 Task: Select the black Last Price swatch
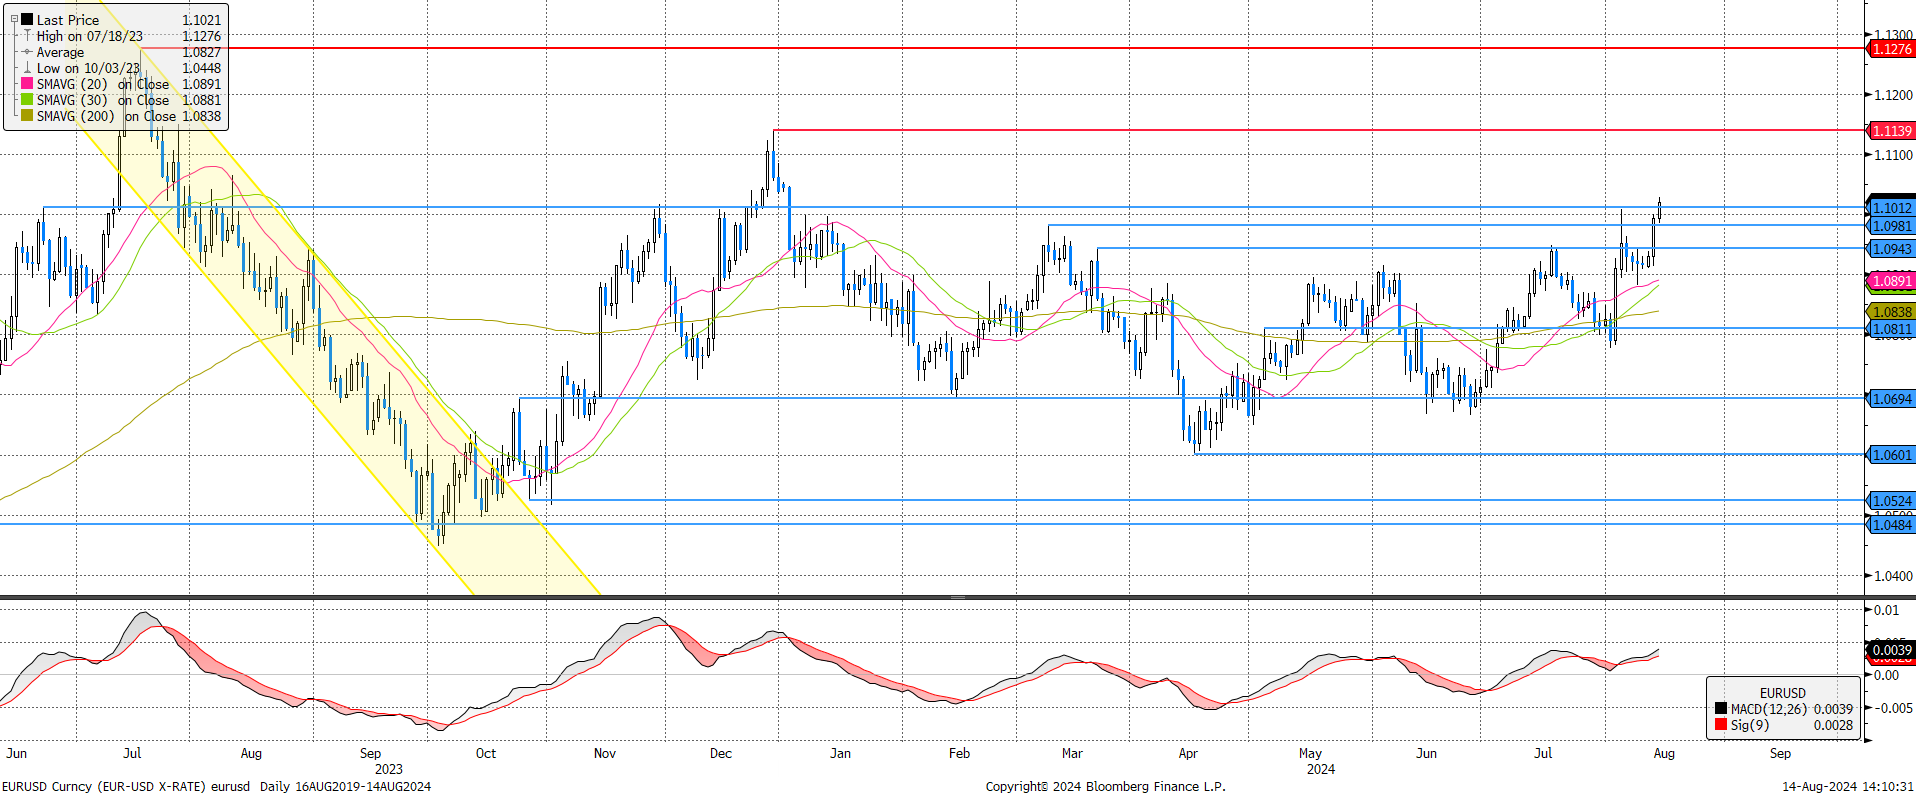(x=27, y=20)
